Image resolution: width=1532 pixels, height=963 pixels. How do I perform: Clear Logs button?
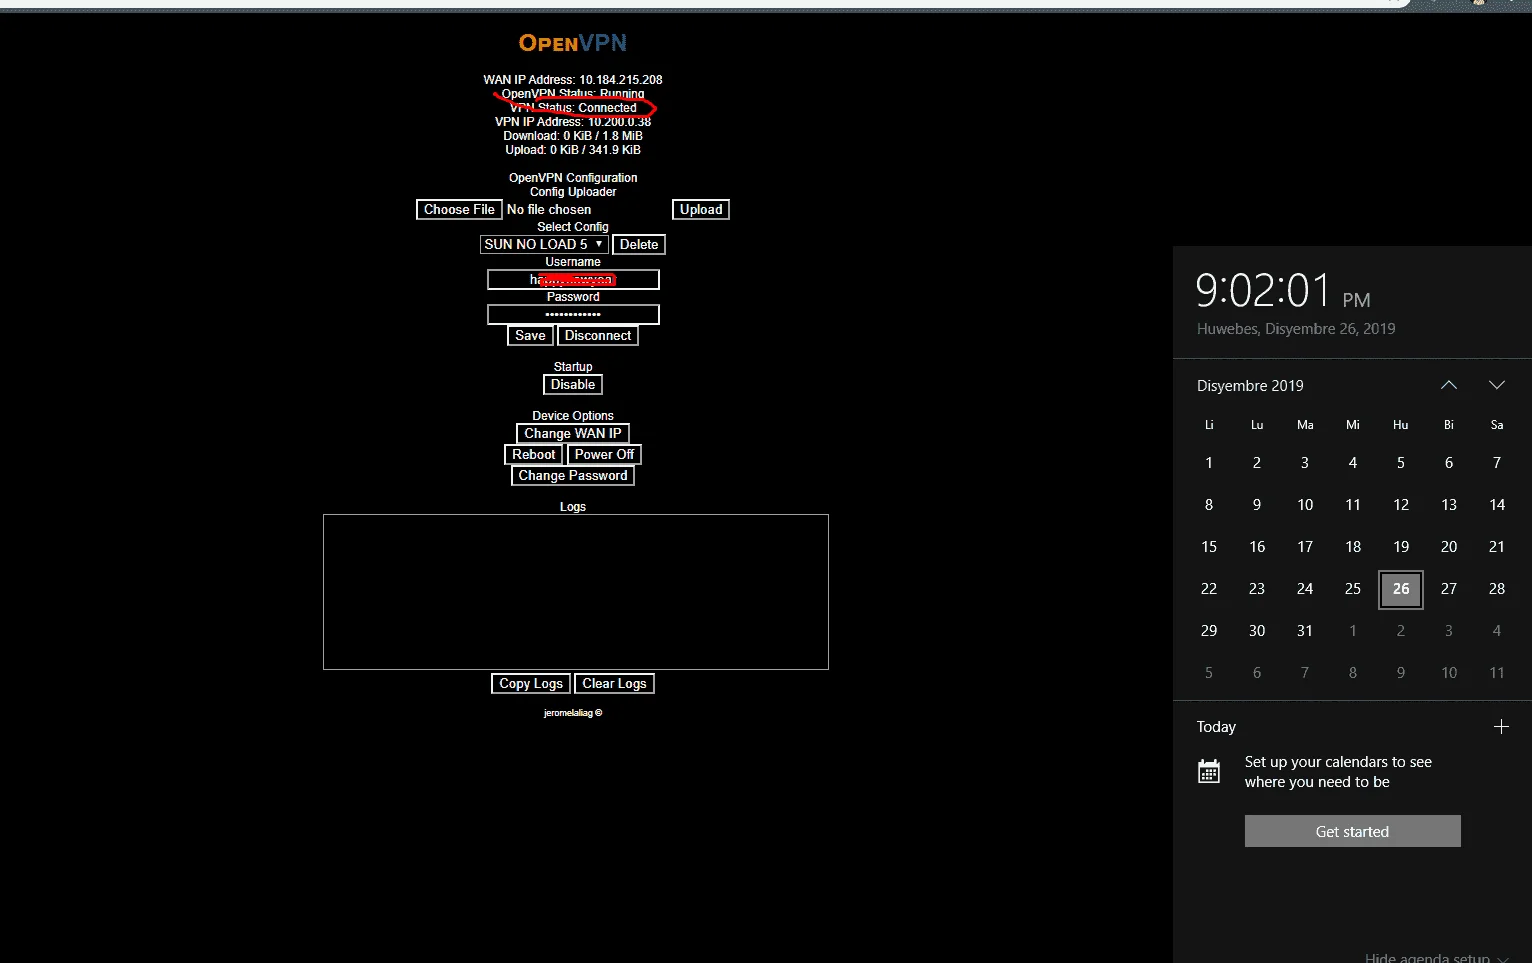point(615,683)
